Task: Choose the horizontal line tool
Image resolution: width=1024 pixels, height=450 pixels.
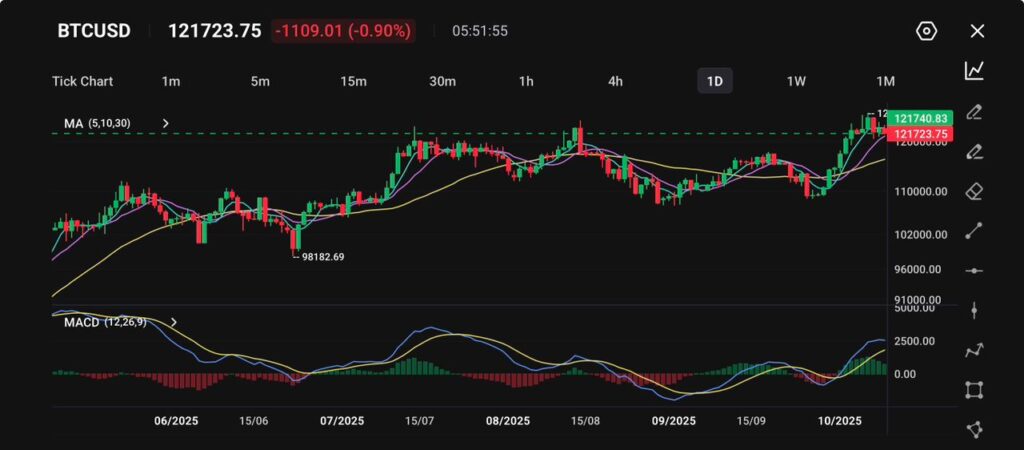Action: click(x=974, y=271)
